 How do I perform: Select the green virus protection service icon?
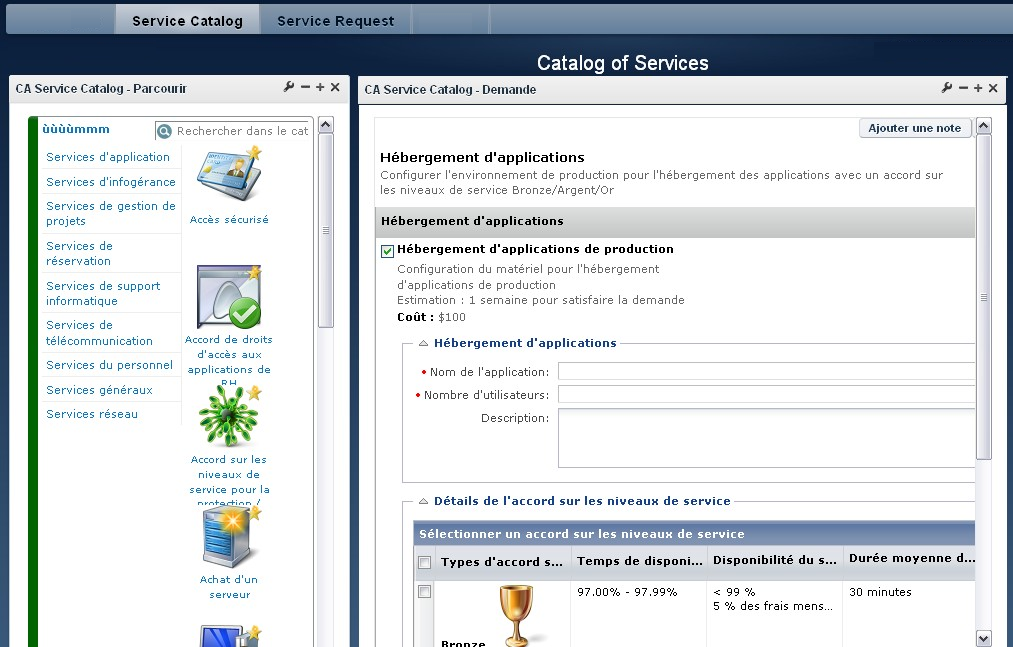tap(229, 416)
